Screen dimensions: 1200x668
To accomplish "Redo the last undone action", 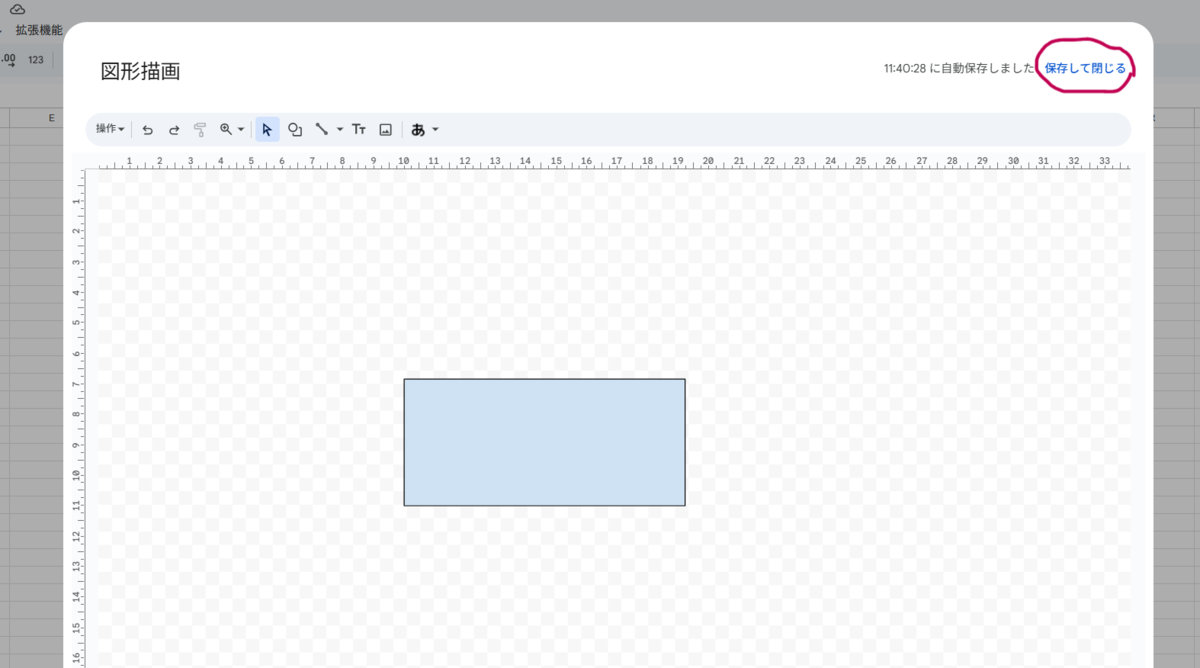I will coord(174,129).
